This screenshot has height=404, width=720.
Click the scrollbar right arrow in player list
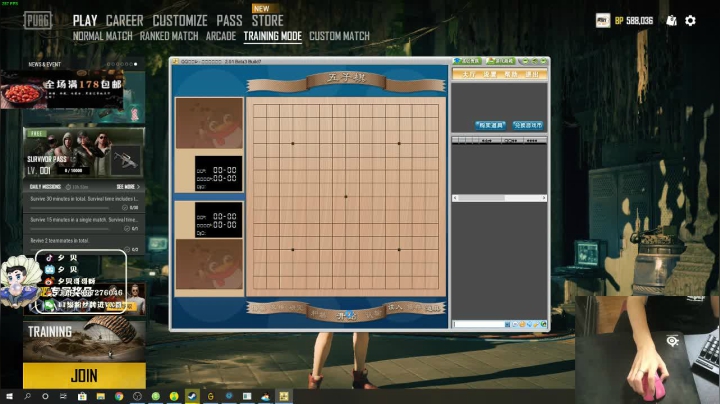point(544,198)
